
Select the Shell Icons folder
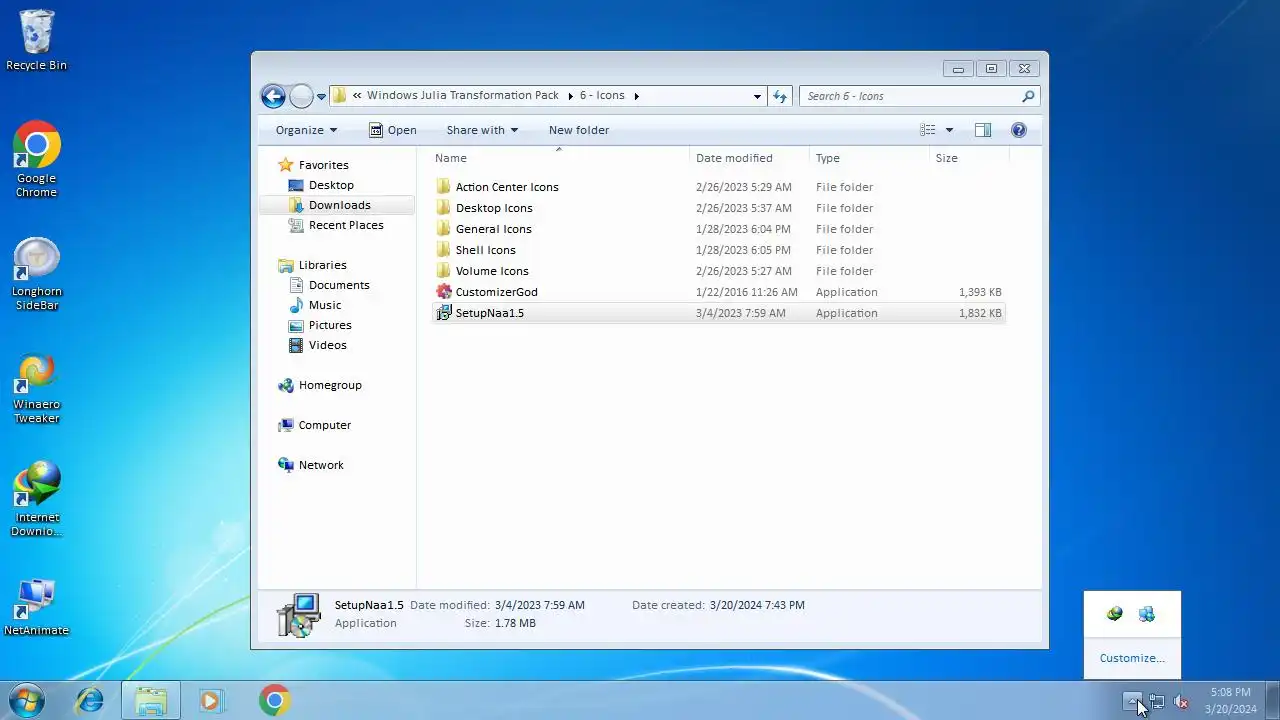click(485, 250)
